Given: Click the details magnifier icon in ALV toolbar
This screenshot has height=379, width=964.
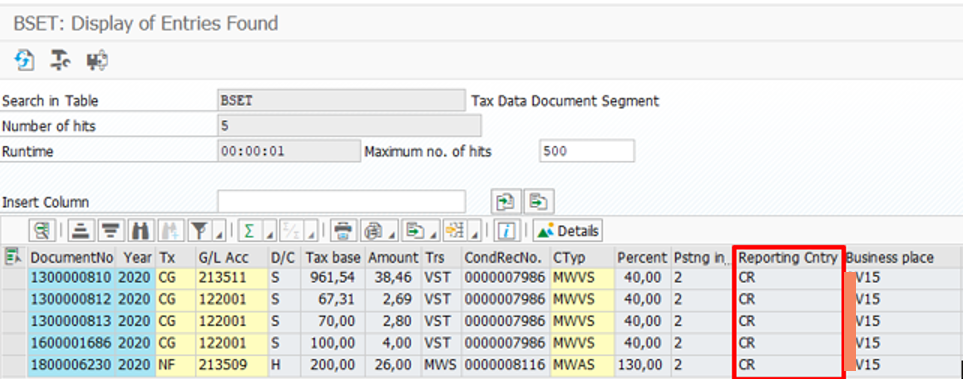Looking at the screenshot, I should point(42,231).
